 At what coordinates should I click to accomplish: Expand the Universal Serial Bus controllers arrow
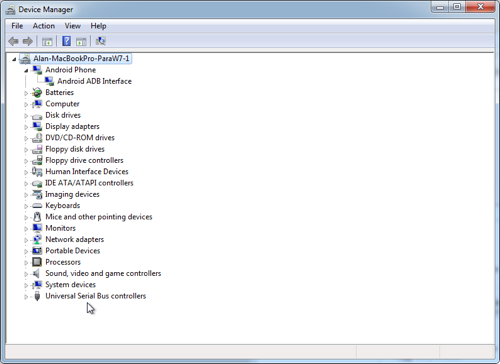tap(26, 297)
